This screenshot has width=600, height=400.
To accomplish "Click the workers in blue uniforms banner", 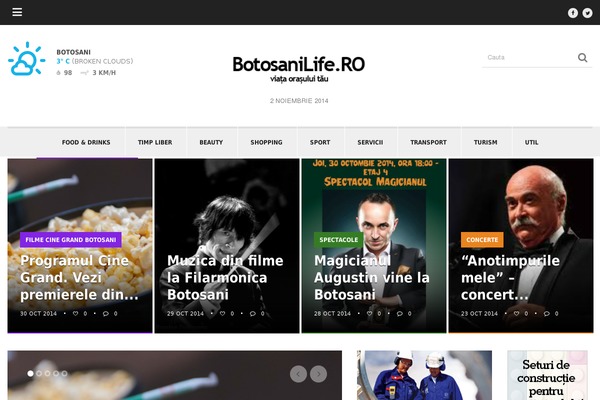I will tap(424, 375).
